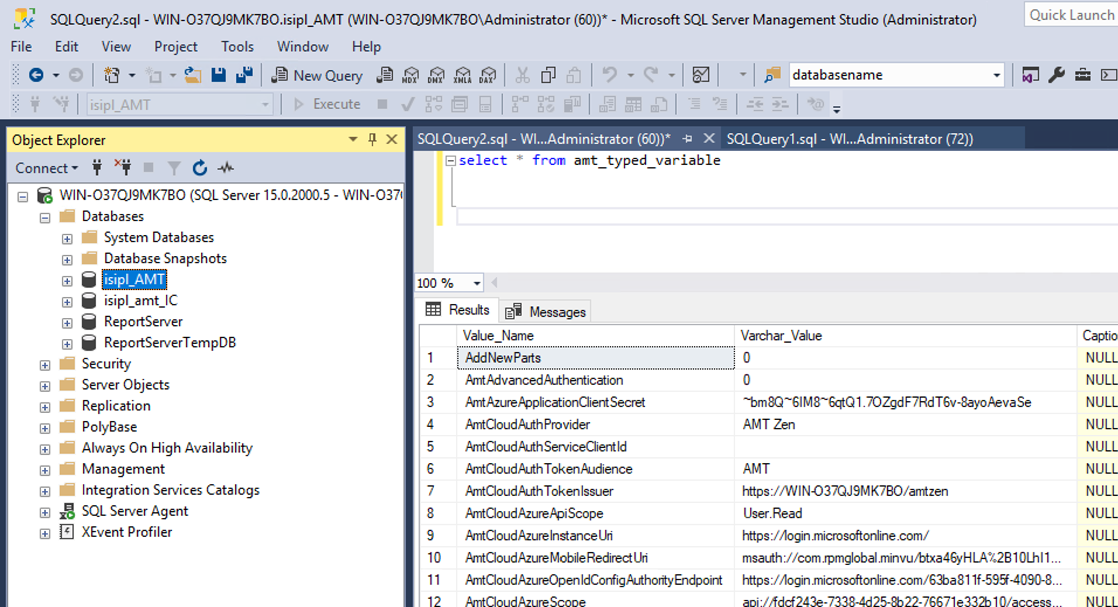Click the Quick Launch search box
Viewport: 1118px width, 607px height.
coord(1070,15)
